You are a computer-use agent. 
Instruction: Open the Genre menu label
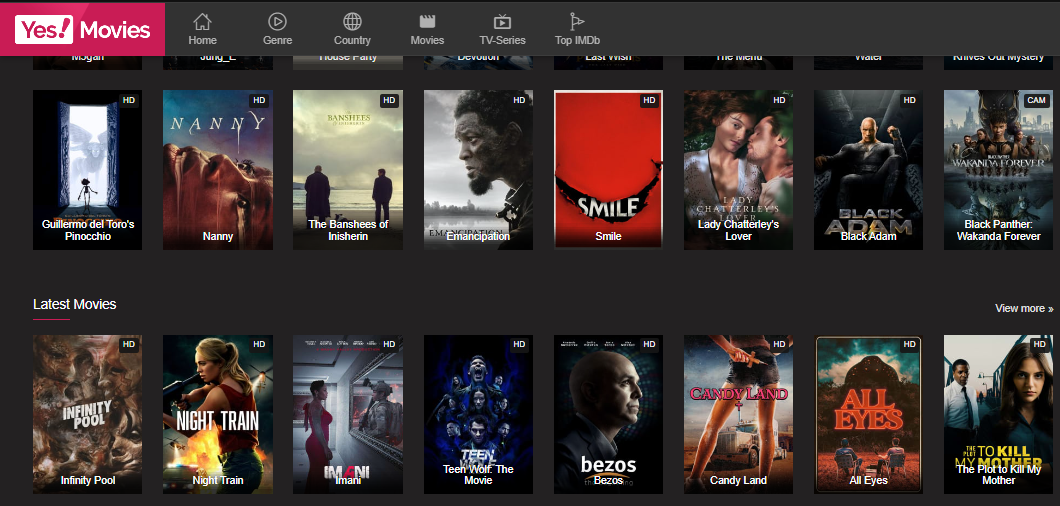pos(277,40)
